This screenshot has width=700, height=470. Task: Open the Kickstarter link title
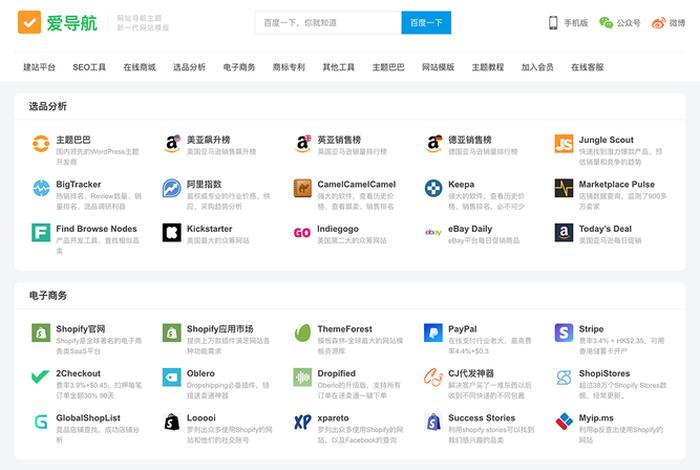pyautogui.click(x=209, y=229)
